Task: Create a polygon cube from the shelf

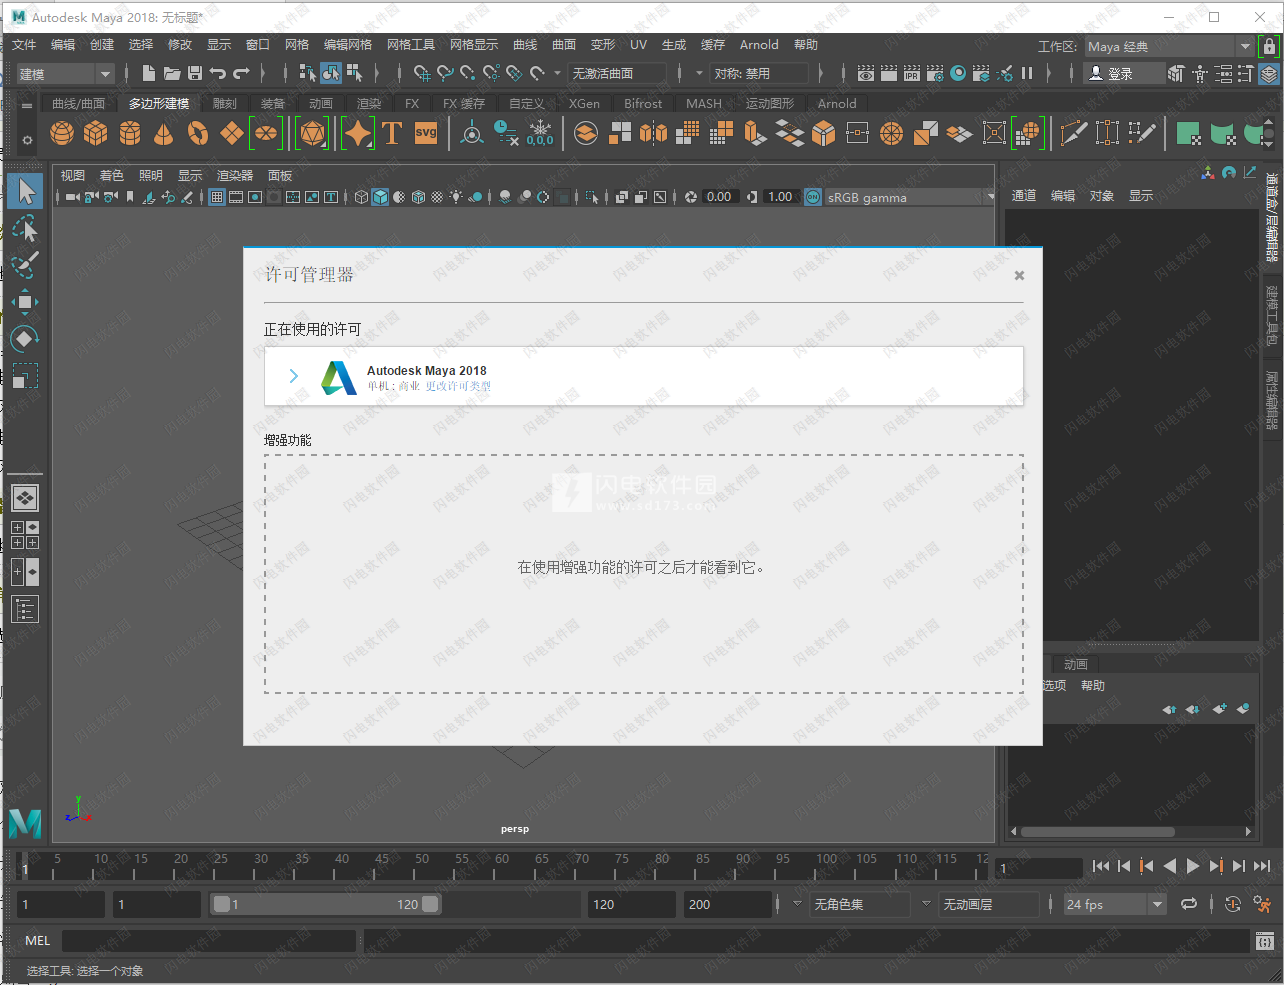Action: [x=96, y=133]
